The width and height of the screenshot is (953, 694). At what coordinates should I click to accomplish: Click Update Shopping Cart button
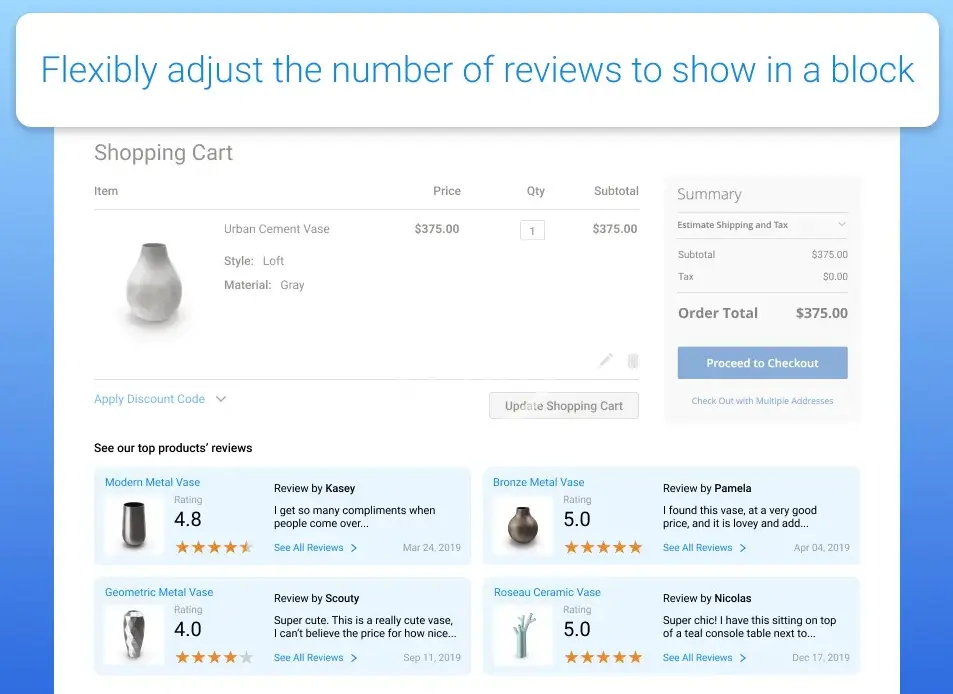tap(564, 406)
